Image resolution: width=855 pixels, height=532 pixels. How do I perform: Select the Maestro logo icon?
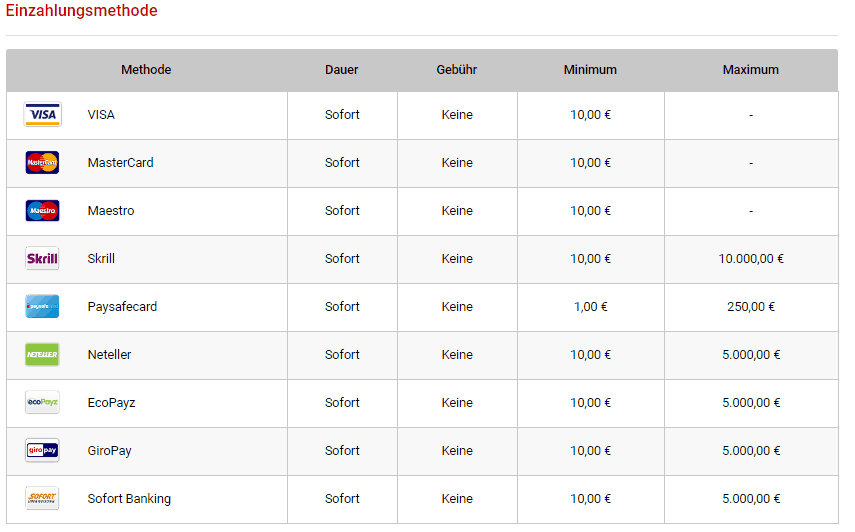click(x=42, y=211)
